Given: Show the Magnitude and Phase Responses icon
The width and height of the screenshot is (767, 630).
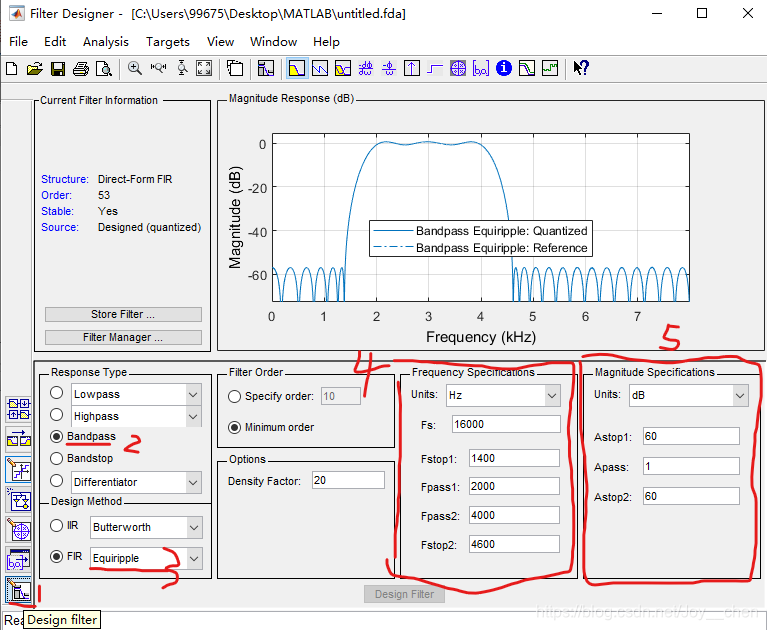Looking at the screenshot, I should click(343, 68).
